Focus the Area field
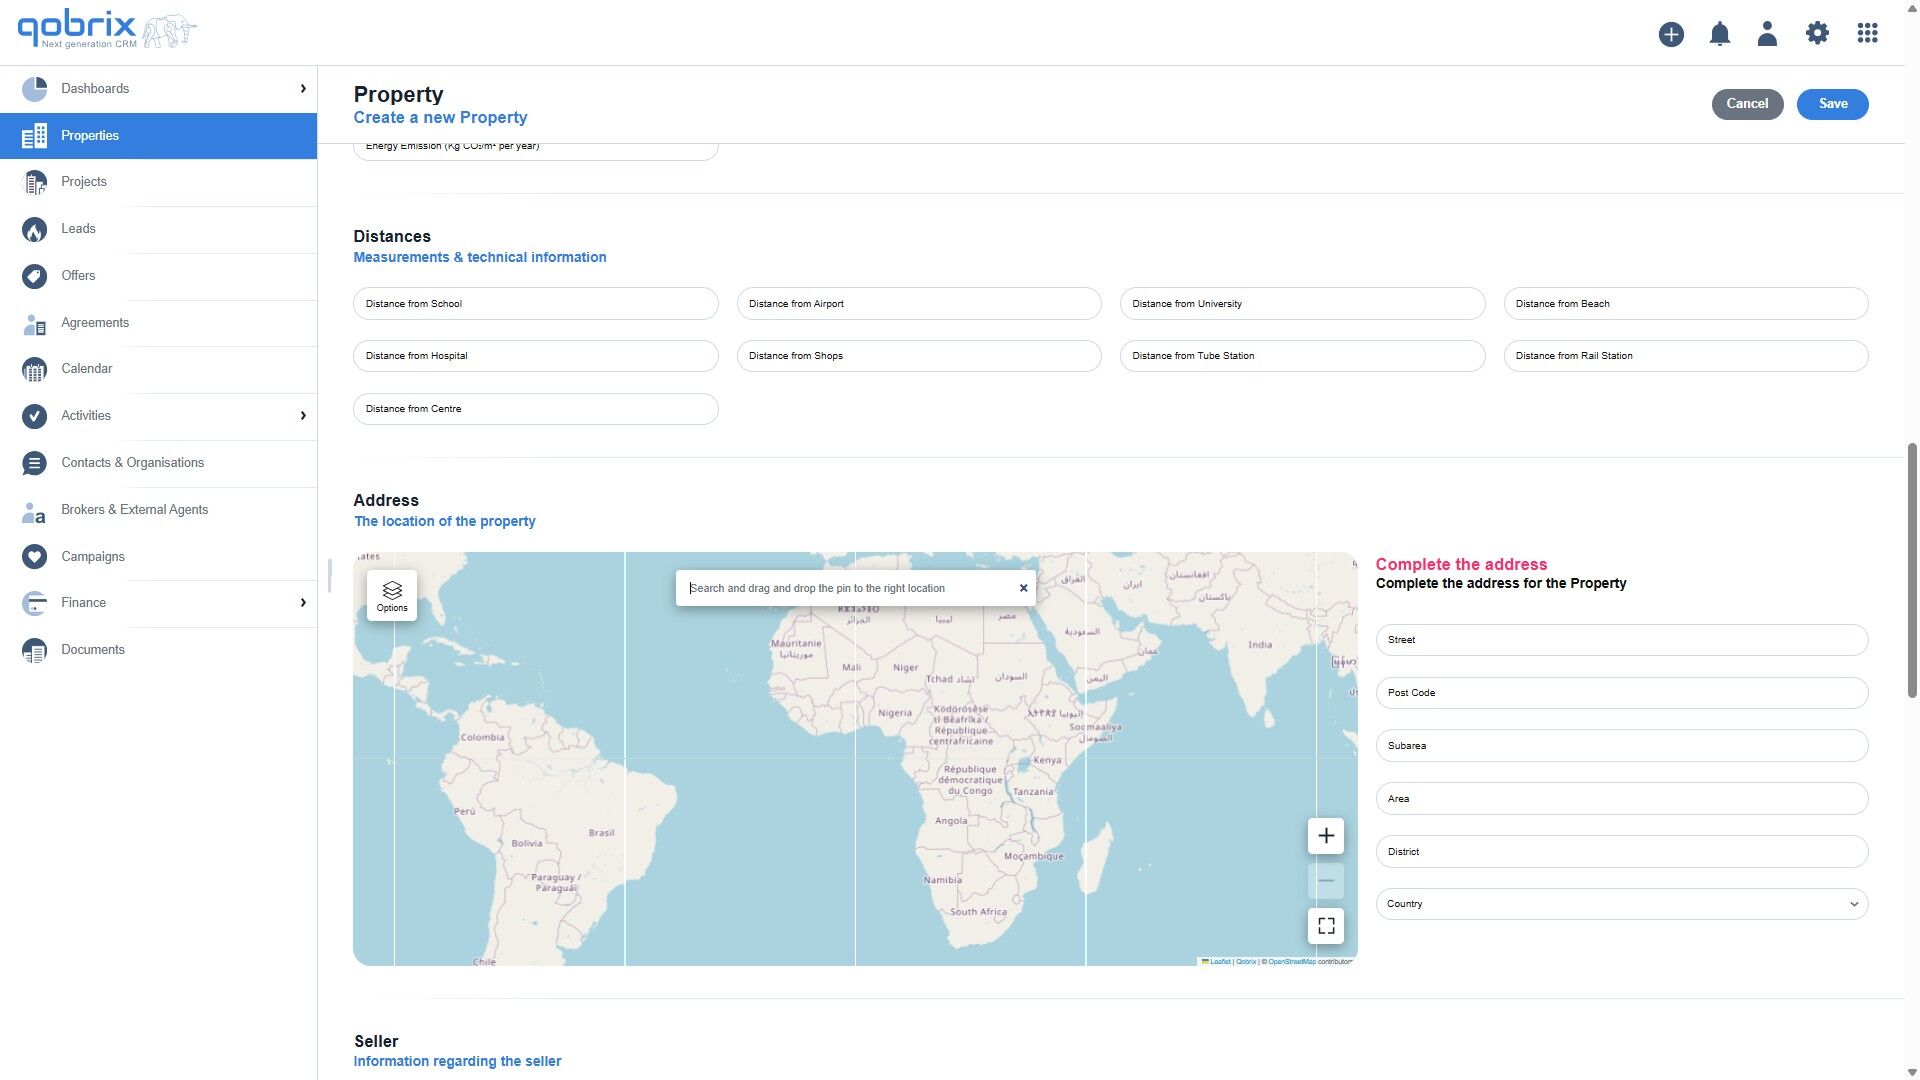This screenshot has width=1920, height=1080. coord(1621,799)
